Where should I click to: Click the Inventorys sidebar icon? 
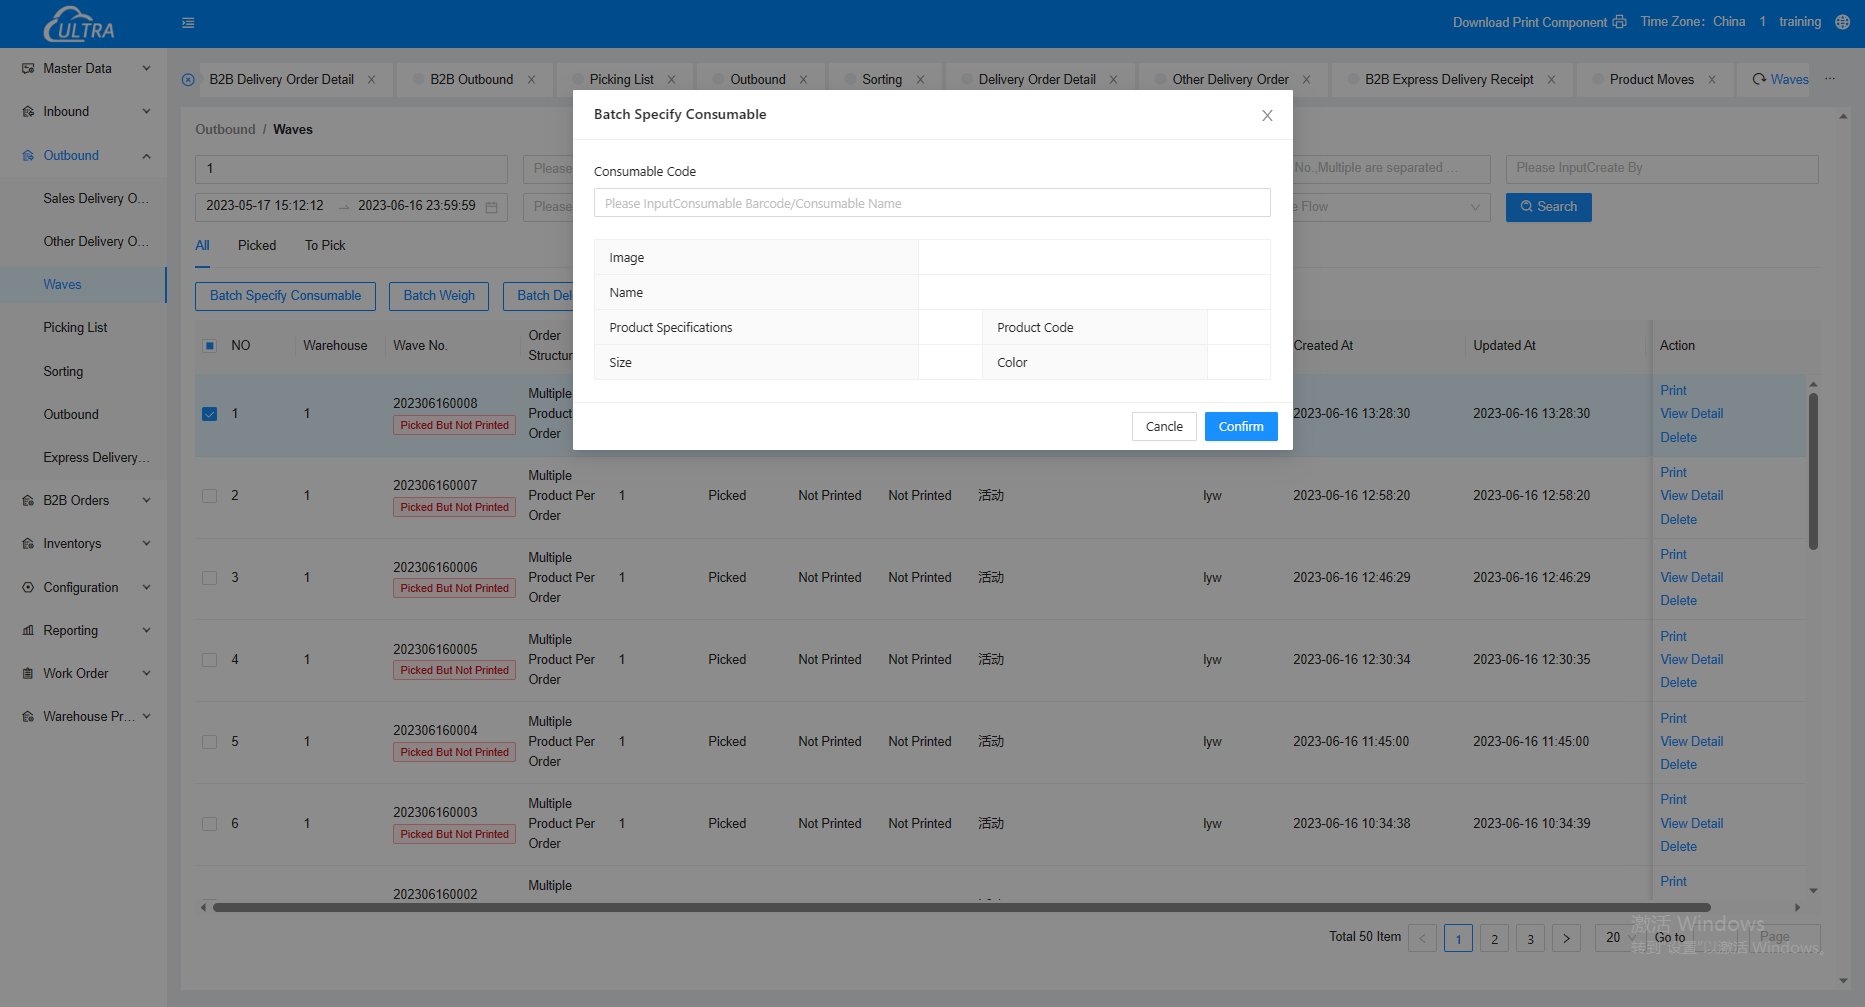point(28,544)
